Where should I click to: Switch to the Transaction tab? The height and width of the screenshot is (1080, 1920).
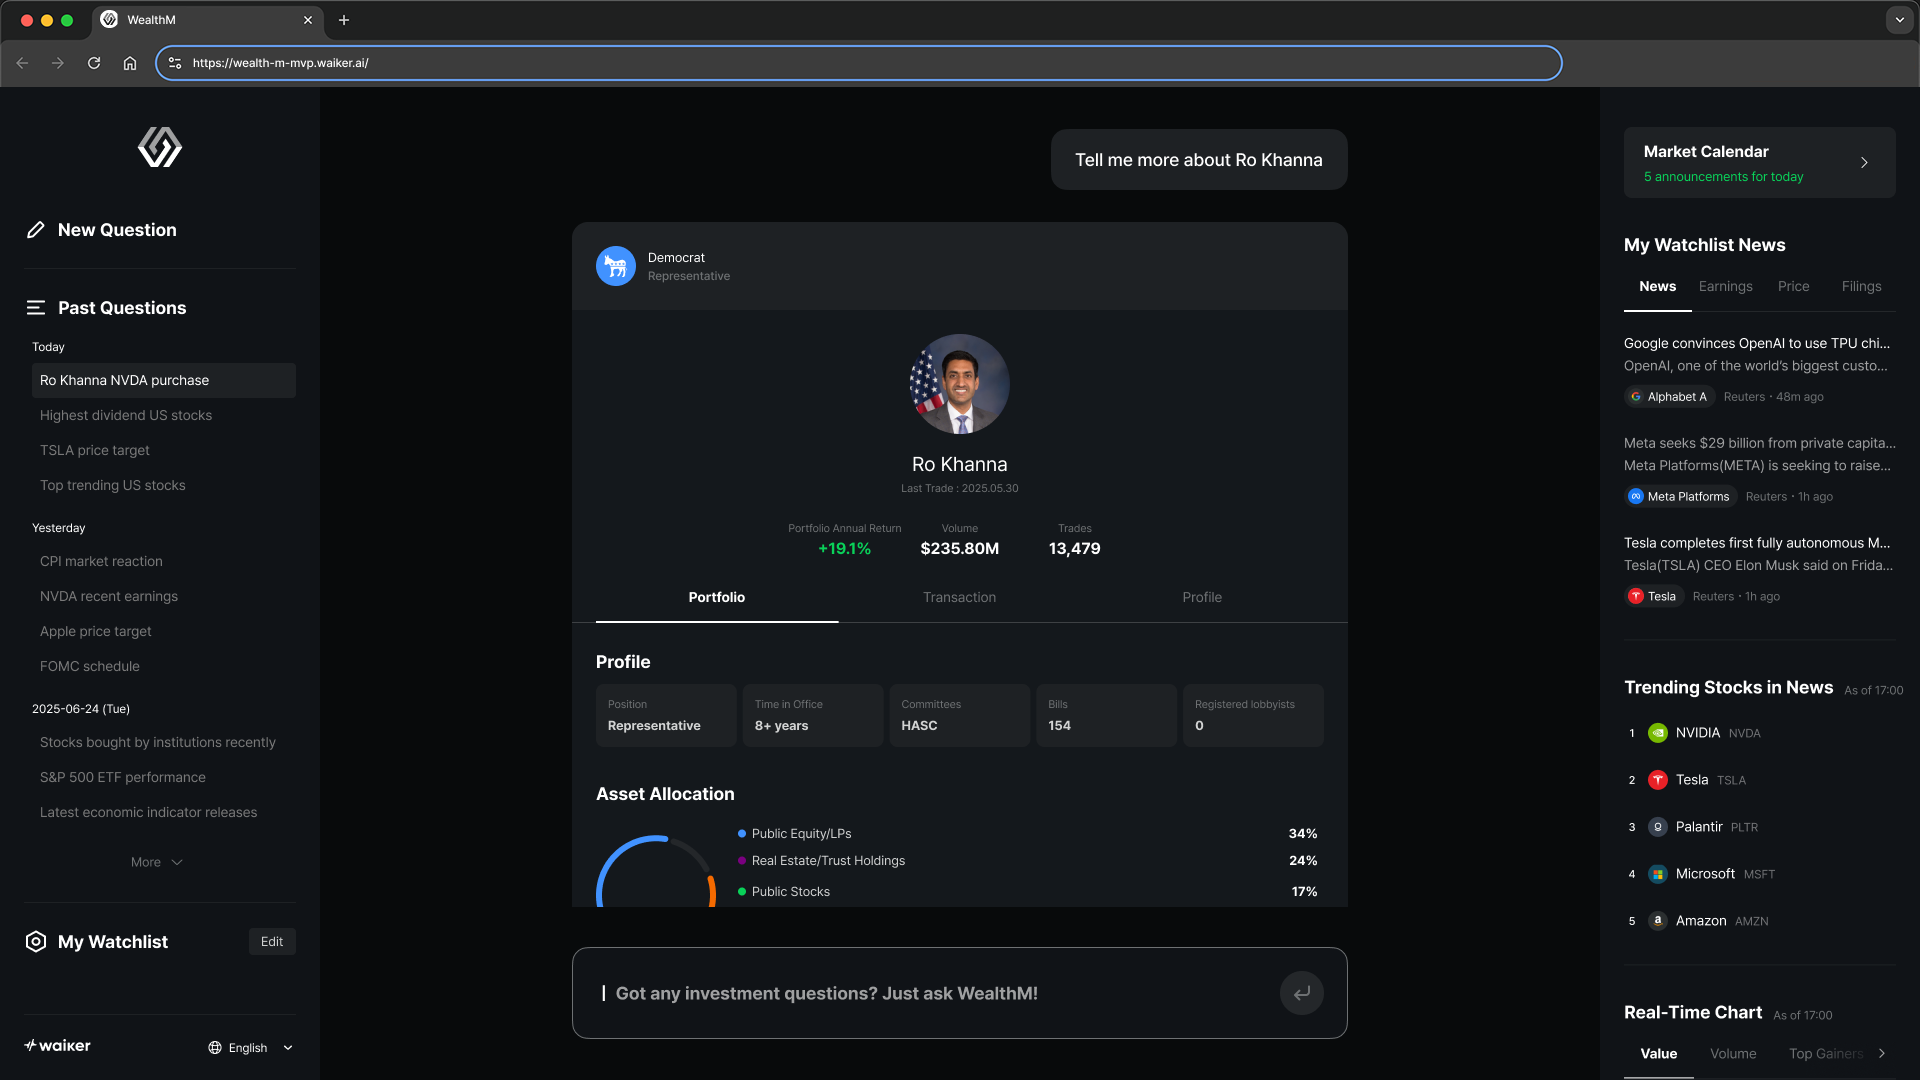click(959, 597)
